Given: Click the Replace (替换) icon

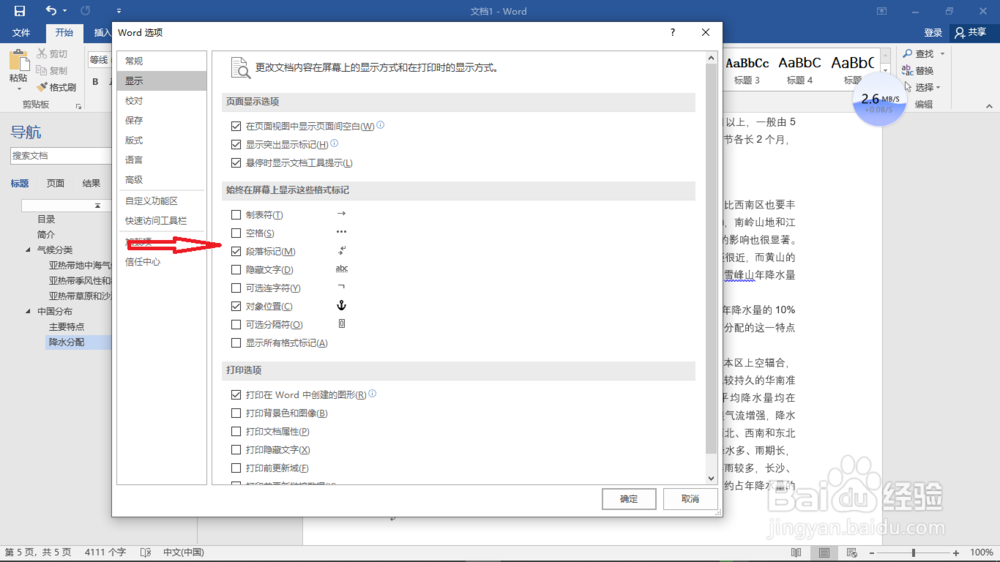Looking at the screenshot, I should click(908, 70).
